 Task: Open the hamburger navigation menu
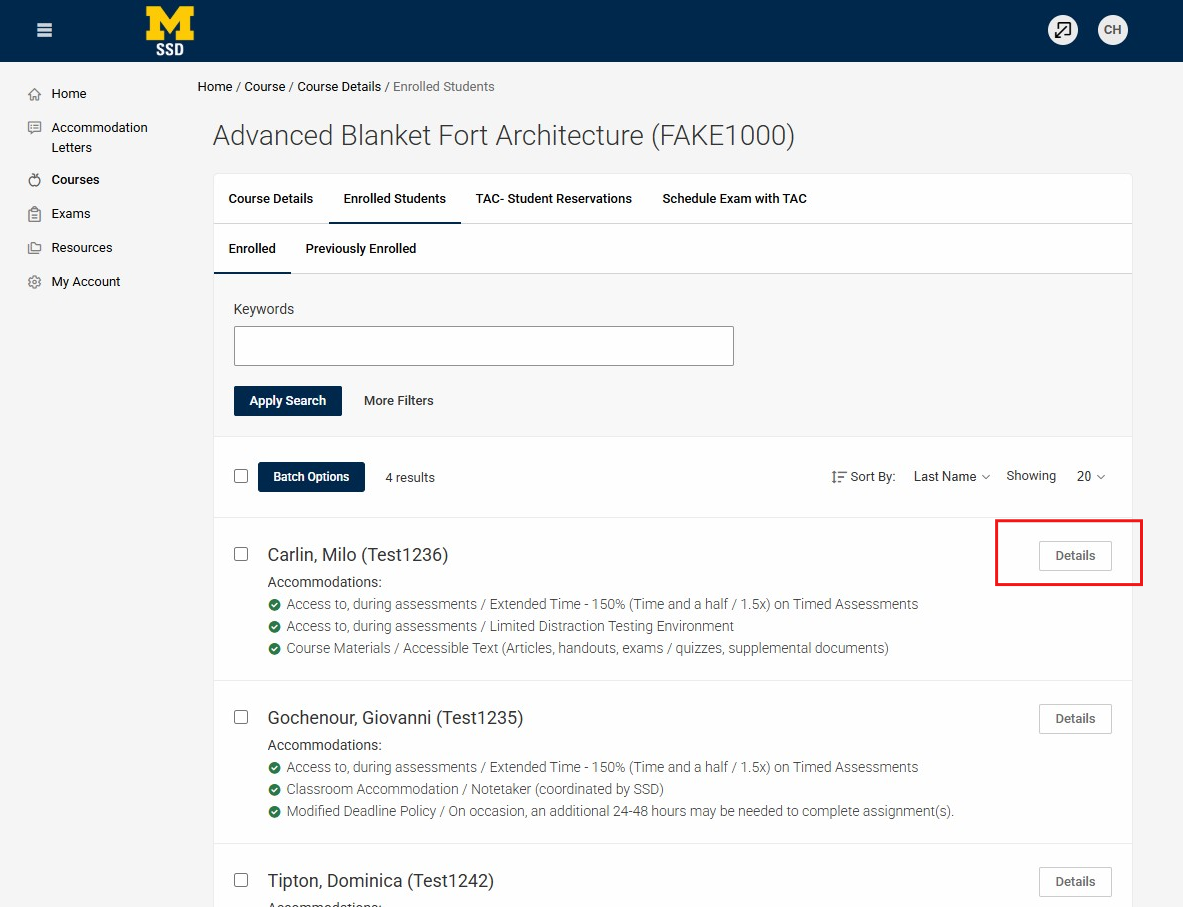pyautogui.click(x=45, y=30)
